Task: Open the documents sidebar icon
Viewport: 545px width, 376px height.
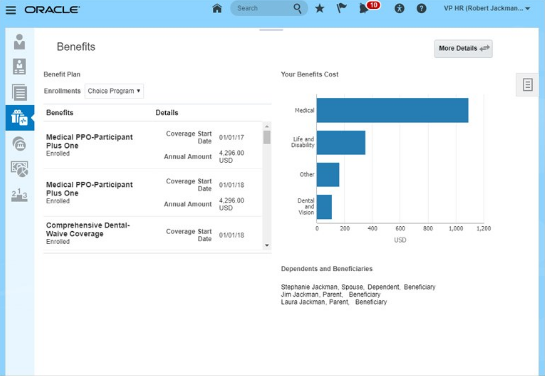Action: (x=19, y=92)
